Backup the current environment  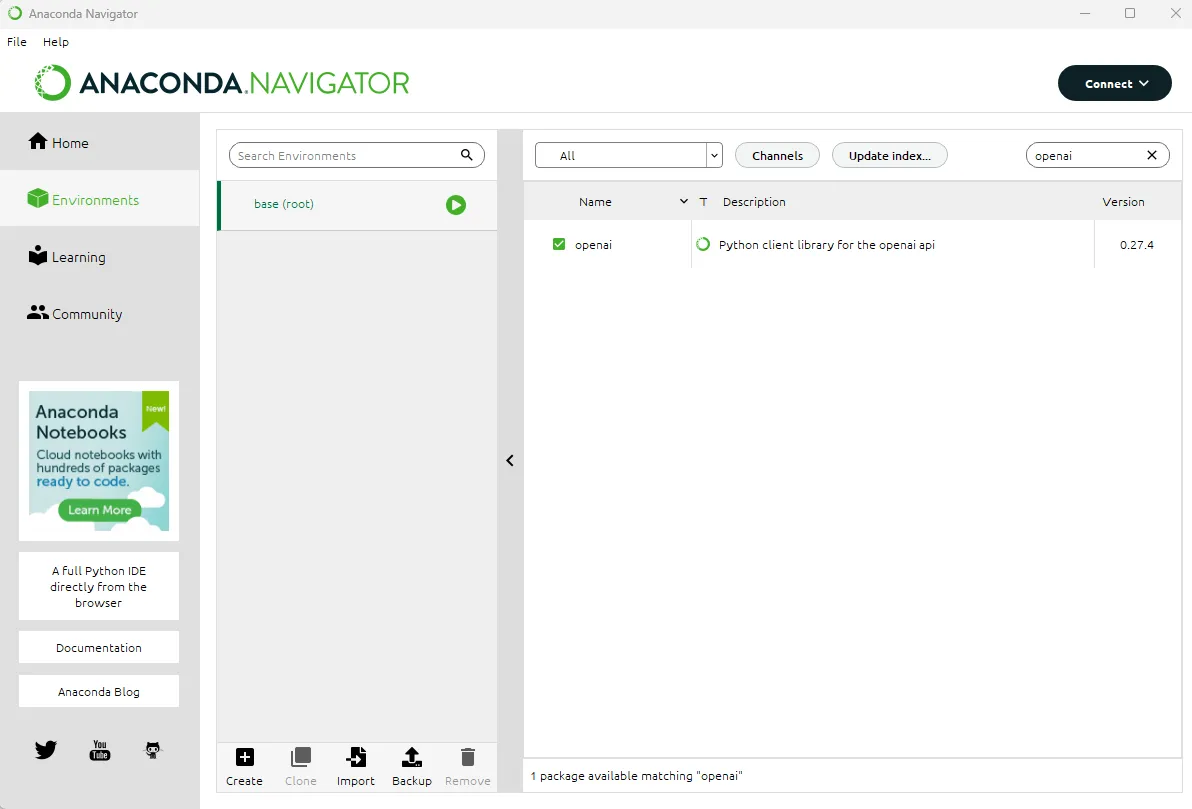point(411,766)
